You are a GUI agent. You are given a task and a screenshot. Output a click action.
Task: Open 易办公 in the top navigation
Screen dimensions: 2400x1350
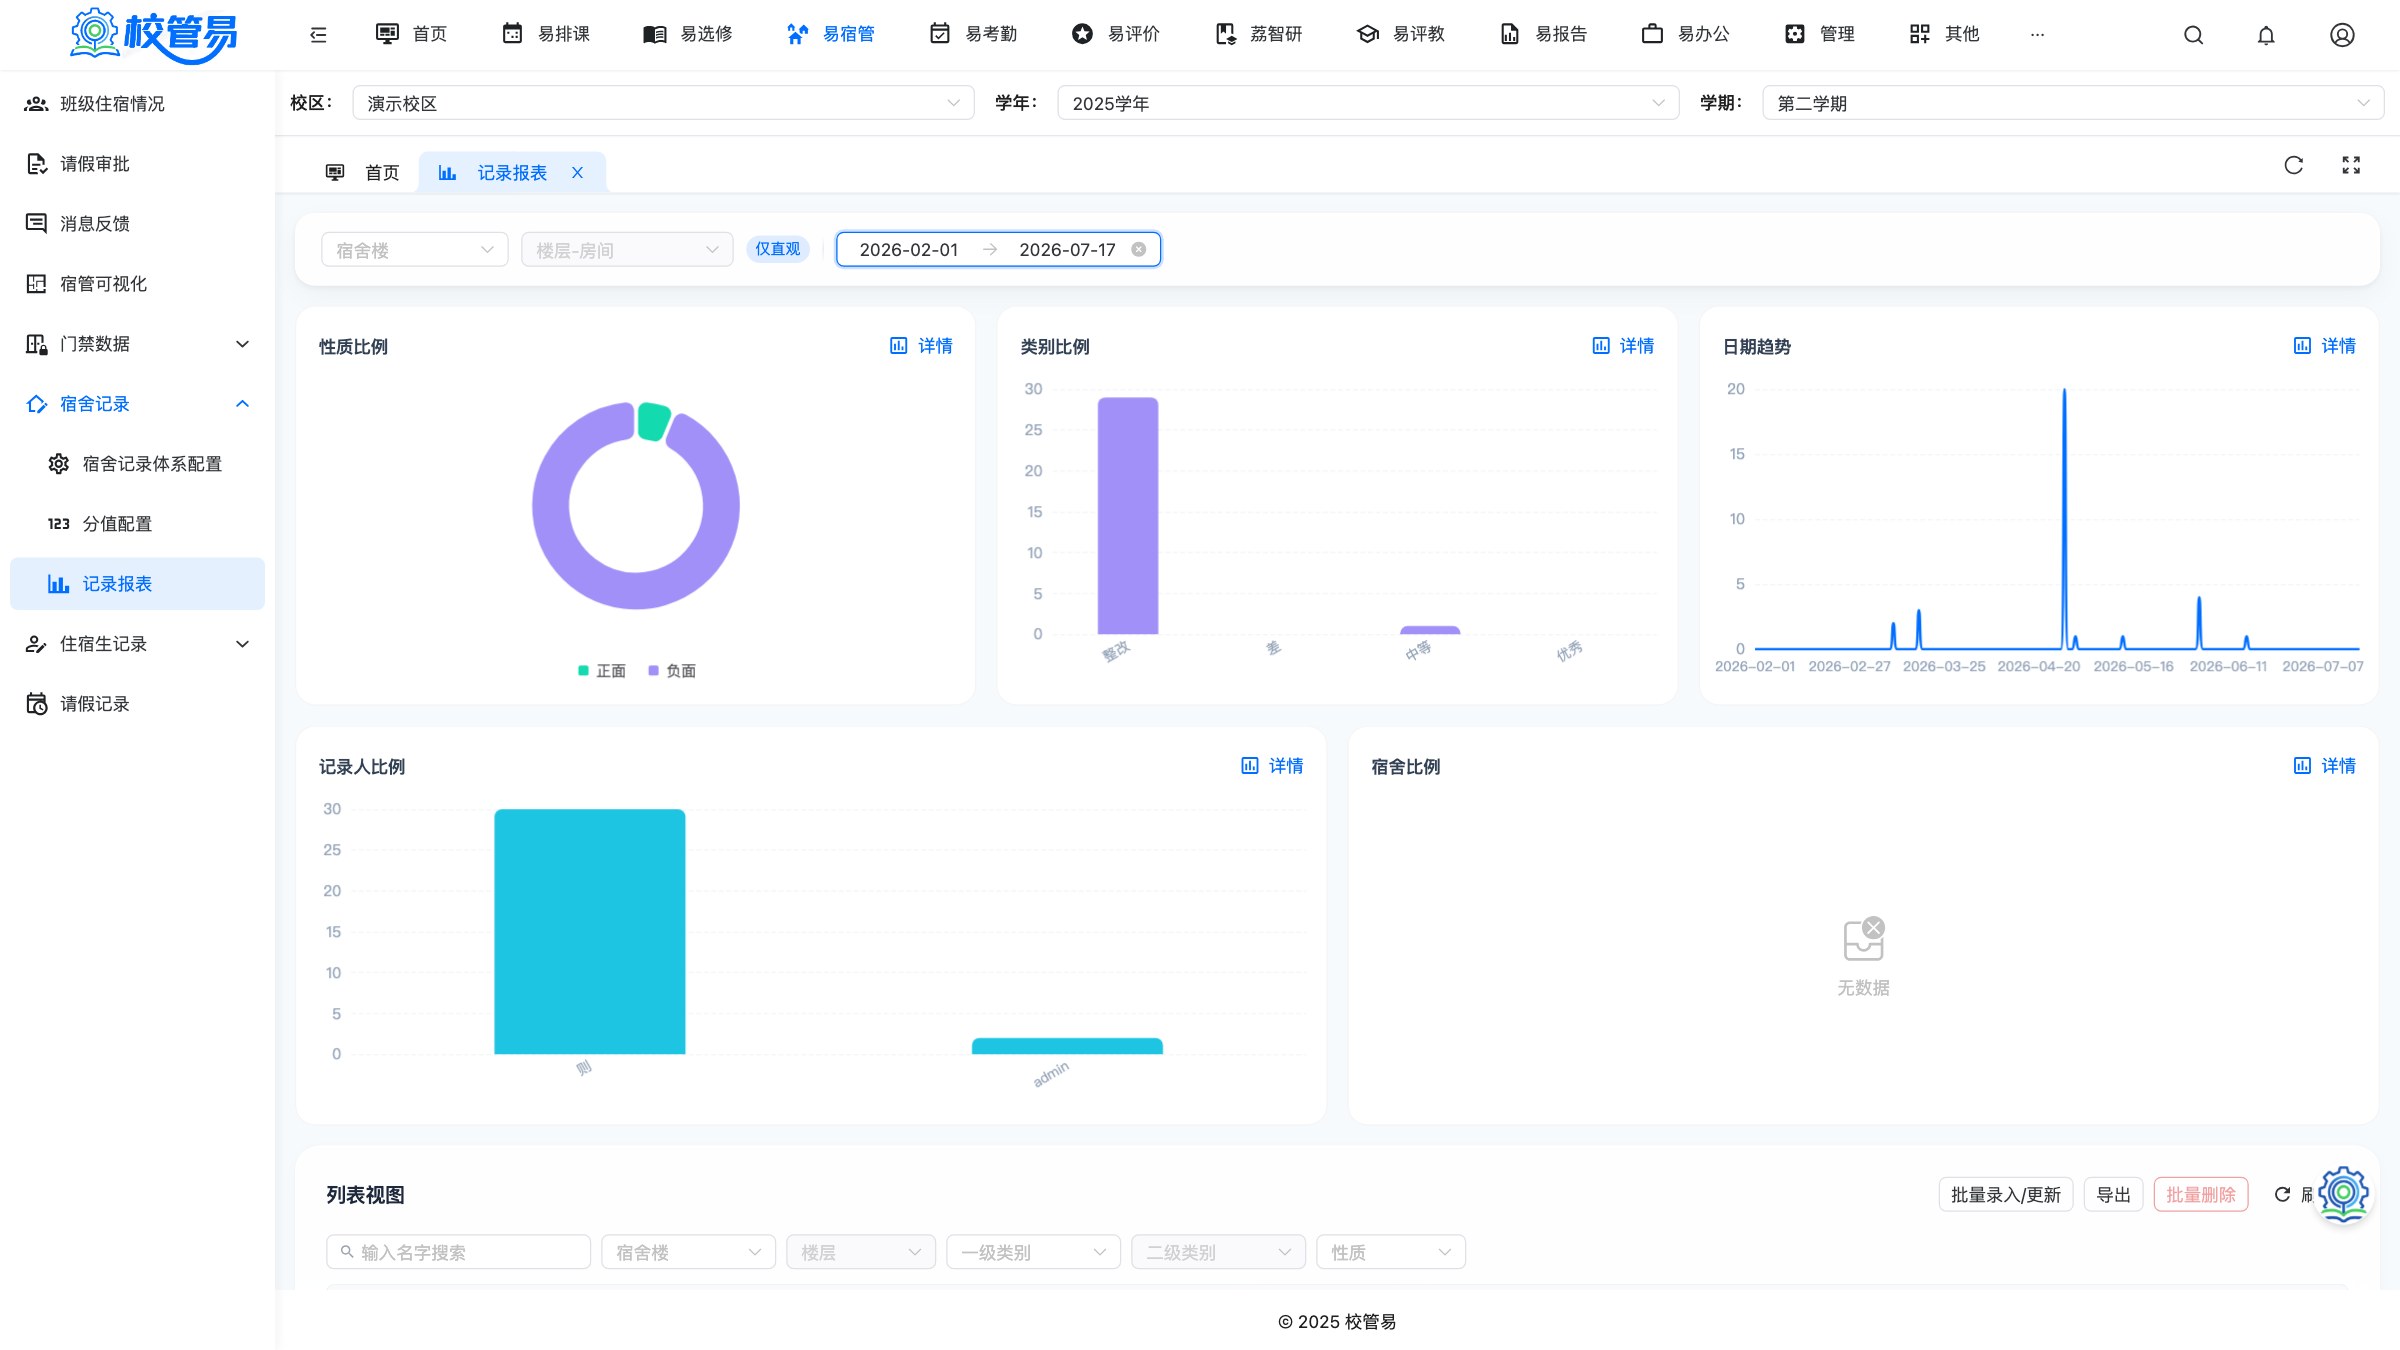(x=1686, y=34)
